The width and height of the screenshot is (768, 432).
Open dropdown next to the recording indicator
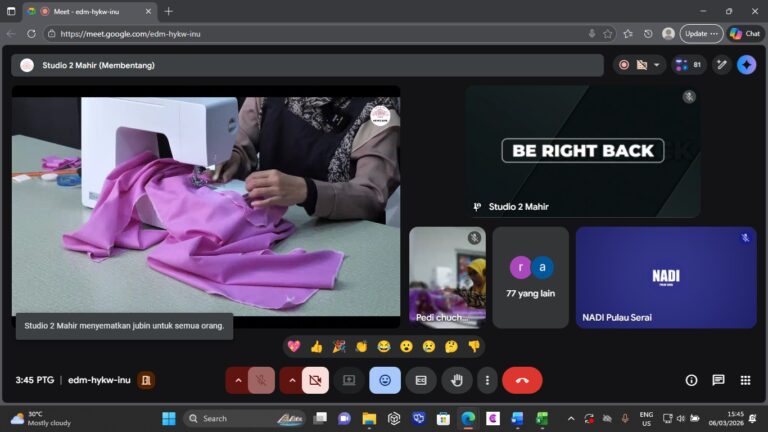657,65
